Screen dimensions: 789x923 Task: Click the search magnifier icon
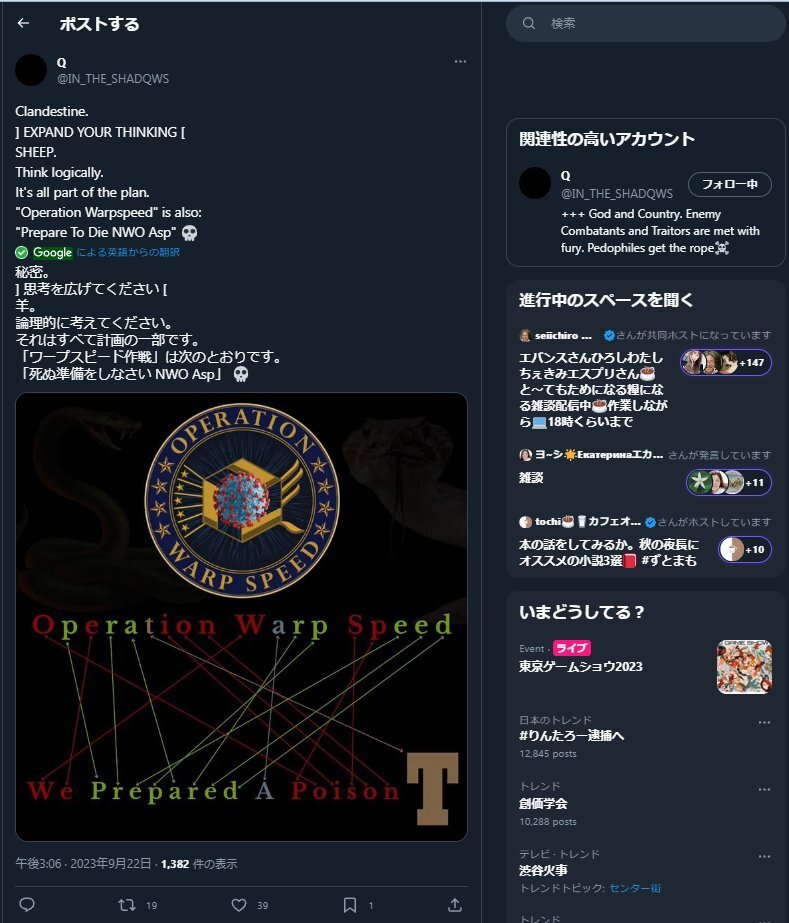tap(529, 24)
